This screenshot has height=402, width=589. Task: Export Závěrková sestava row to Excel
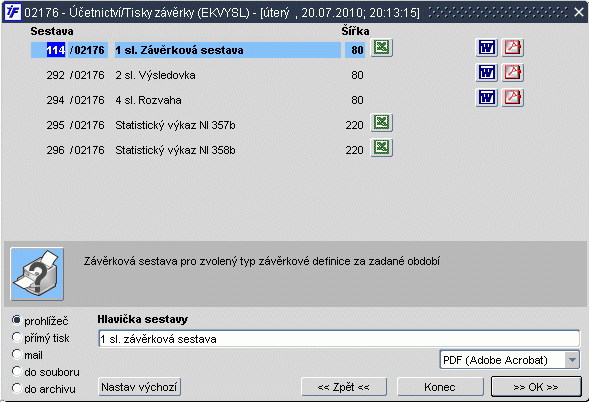coord(382,48)
